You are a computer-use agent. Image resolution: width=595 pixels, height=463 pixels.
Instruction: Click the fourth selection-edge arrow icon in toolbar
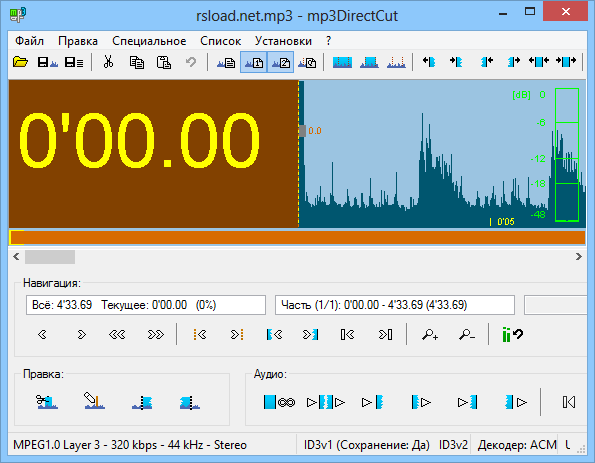513,61
